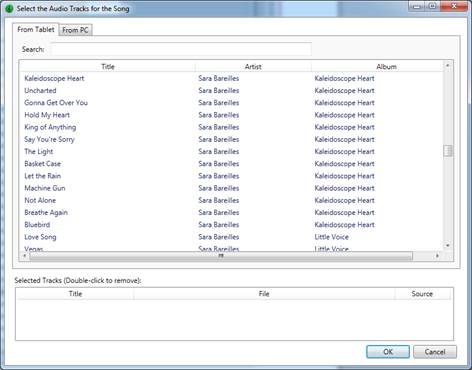Click horizontal scrollbar right arrow

point(437,256)
